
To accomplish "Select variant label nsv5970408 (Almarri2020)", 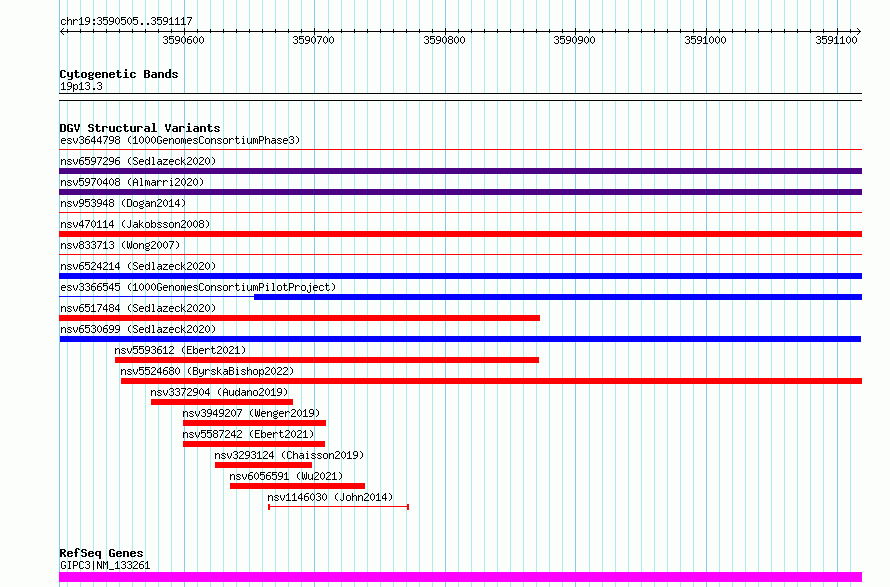I will pyautogui.click(x=132, y=182).
